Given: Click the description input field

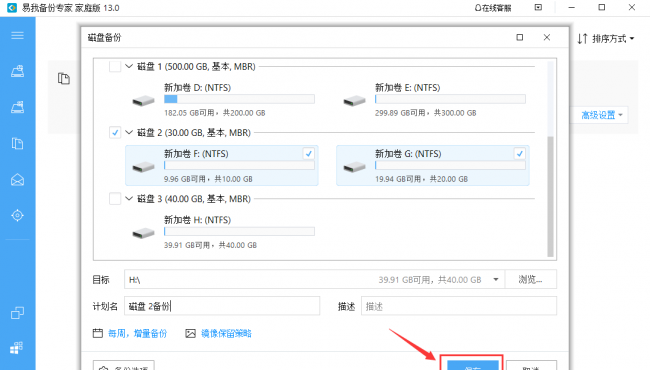Looking at the screenshot, I should coord(459,306).
